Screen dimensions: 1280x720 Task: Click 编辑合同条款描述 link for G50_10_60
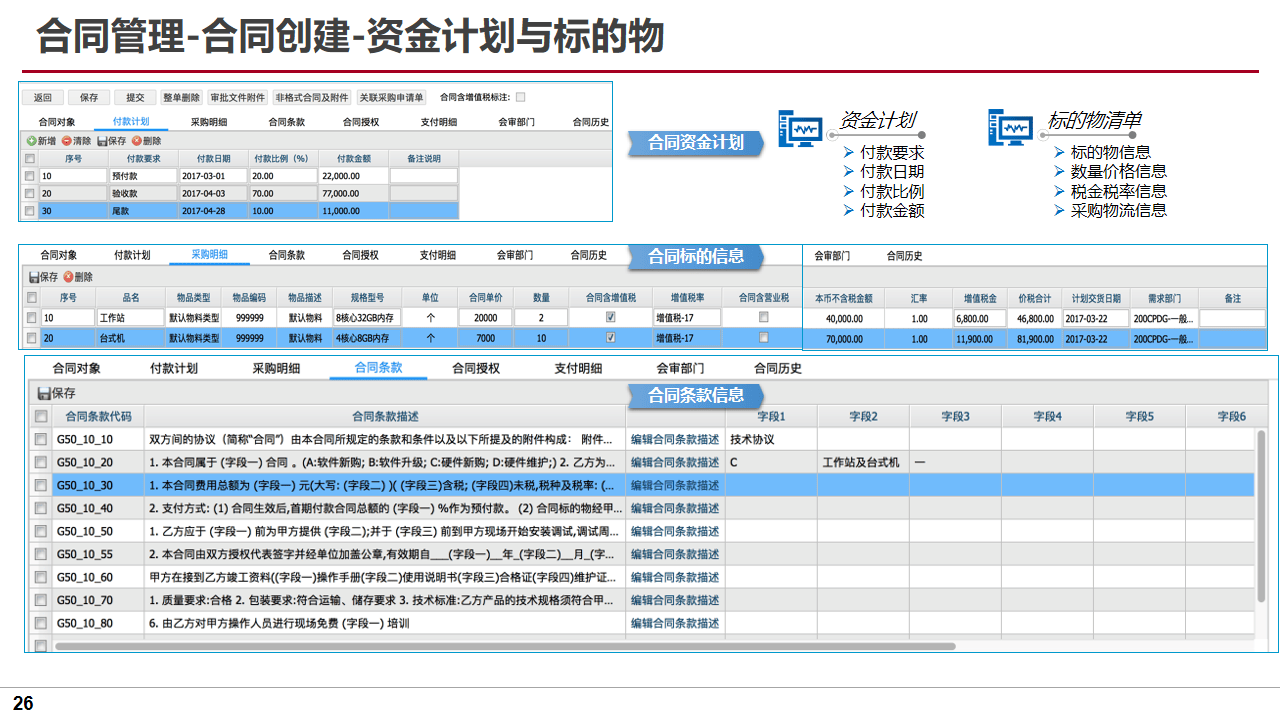(x=675, y=577)
